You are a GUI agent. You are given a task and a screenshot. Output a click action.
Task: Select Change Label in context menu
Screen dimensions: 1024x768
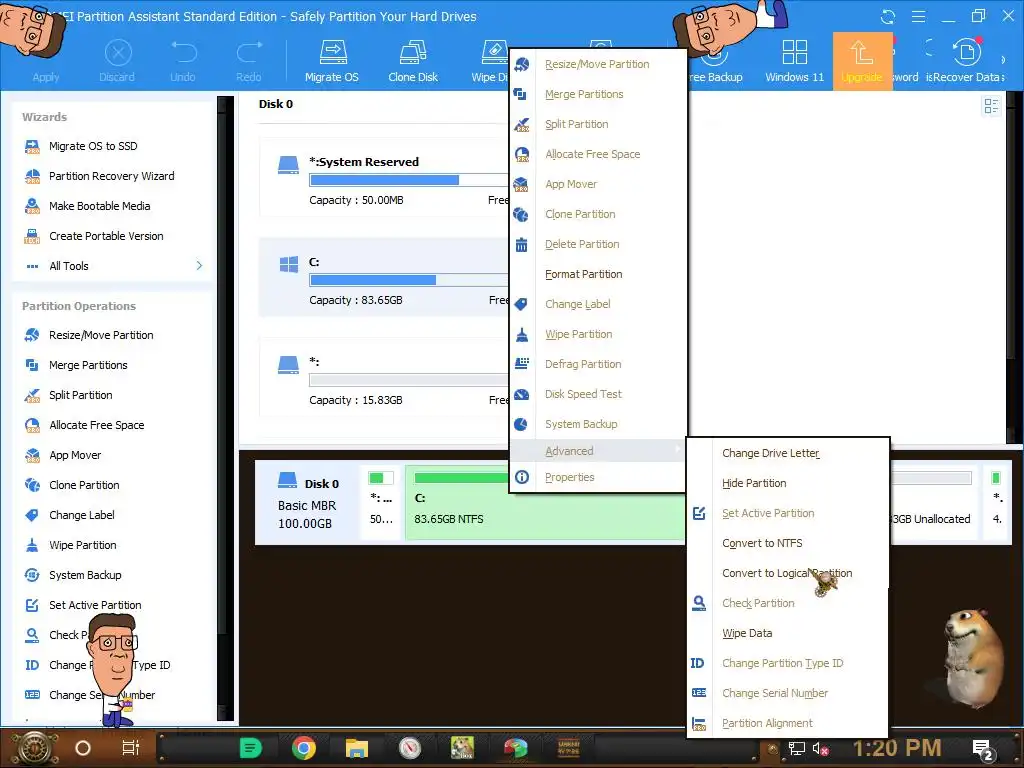pos(598,304)
